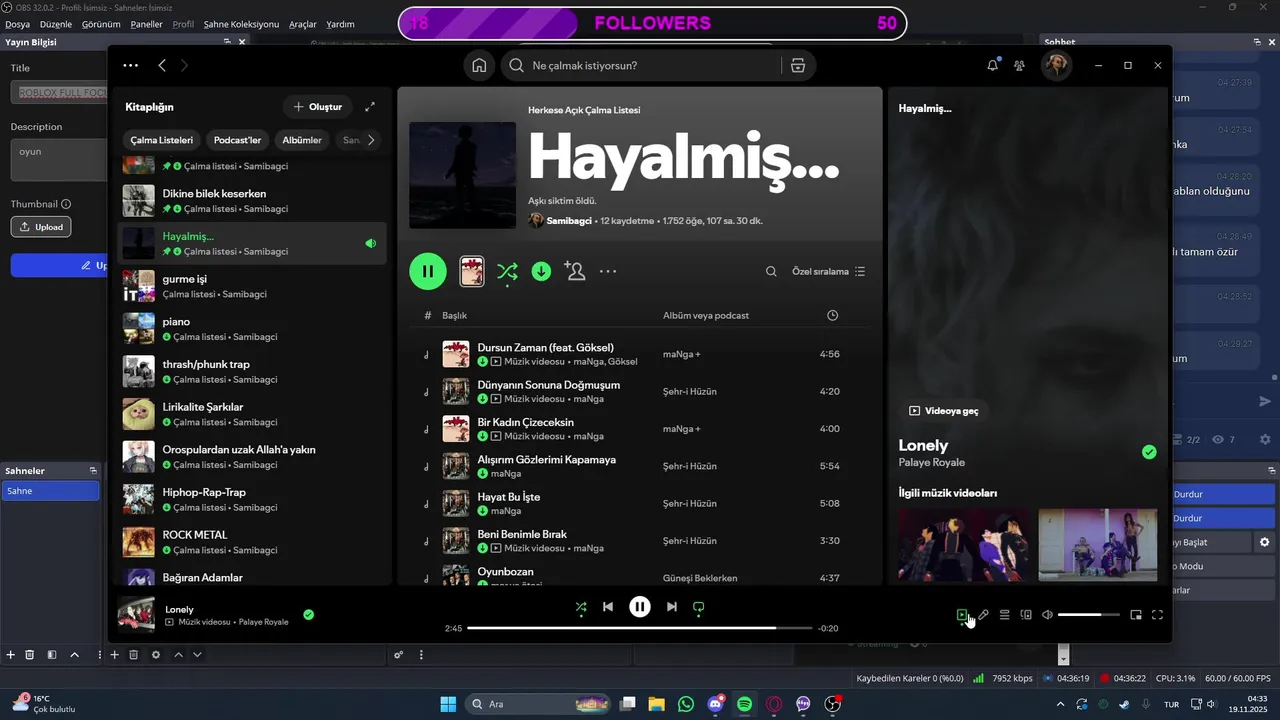Move scene up with OBS arrow
Viewport: 1280px width, 720px height.
pyautogui.click(x=74, y=655)
